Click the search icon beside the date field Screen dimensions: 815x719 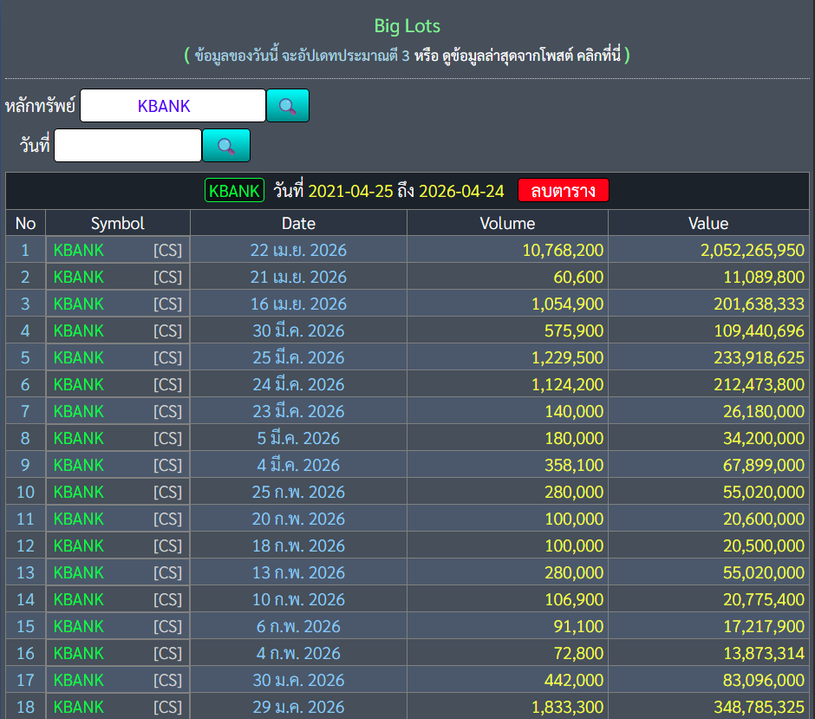(x=226, y=145)
